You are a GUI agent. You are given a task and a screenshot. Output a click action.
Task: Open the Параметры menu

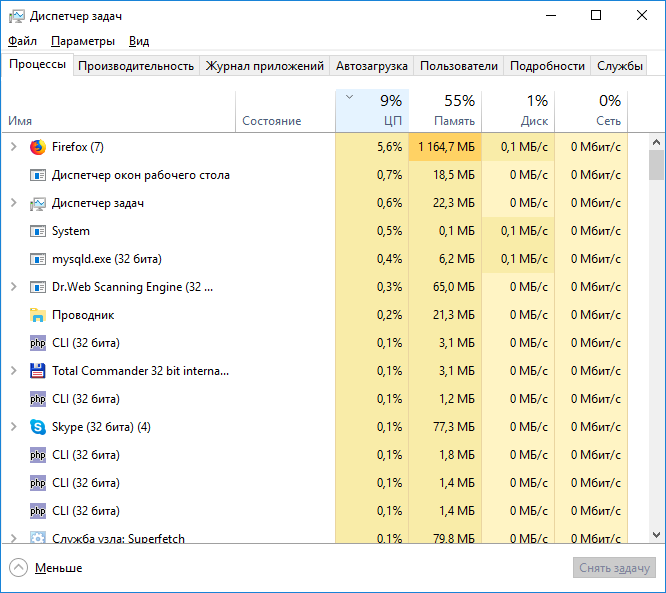[x=83, y=41]
